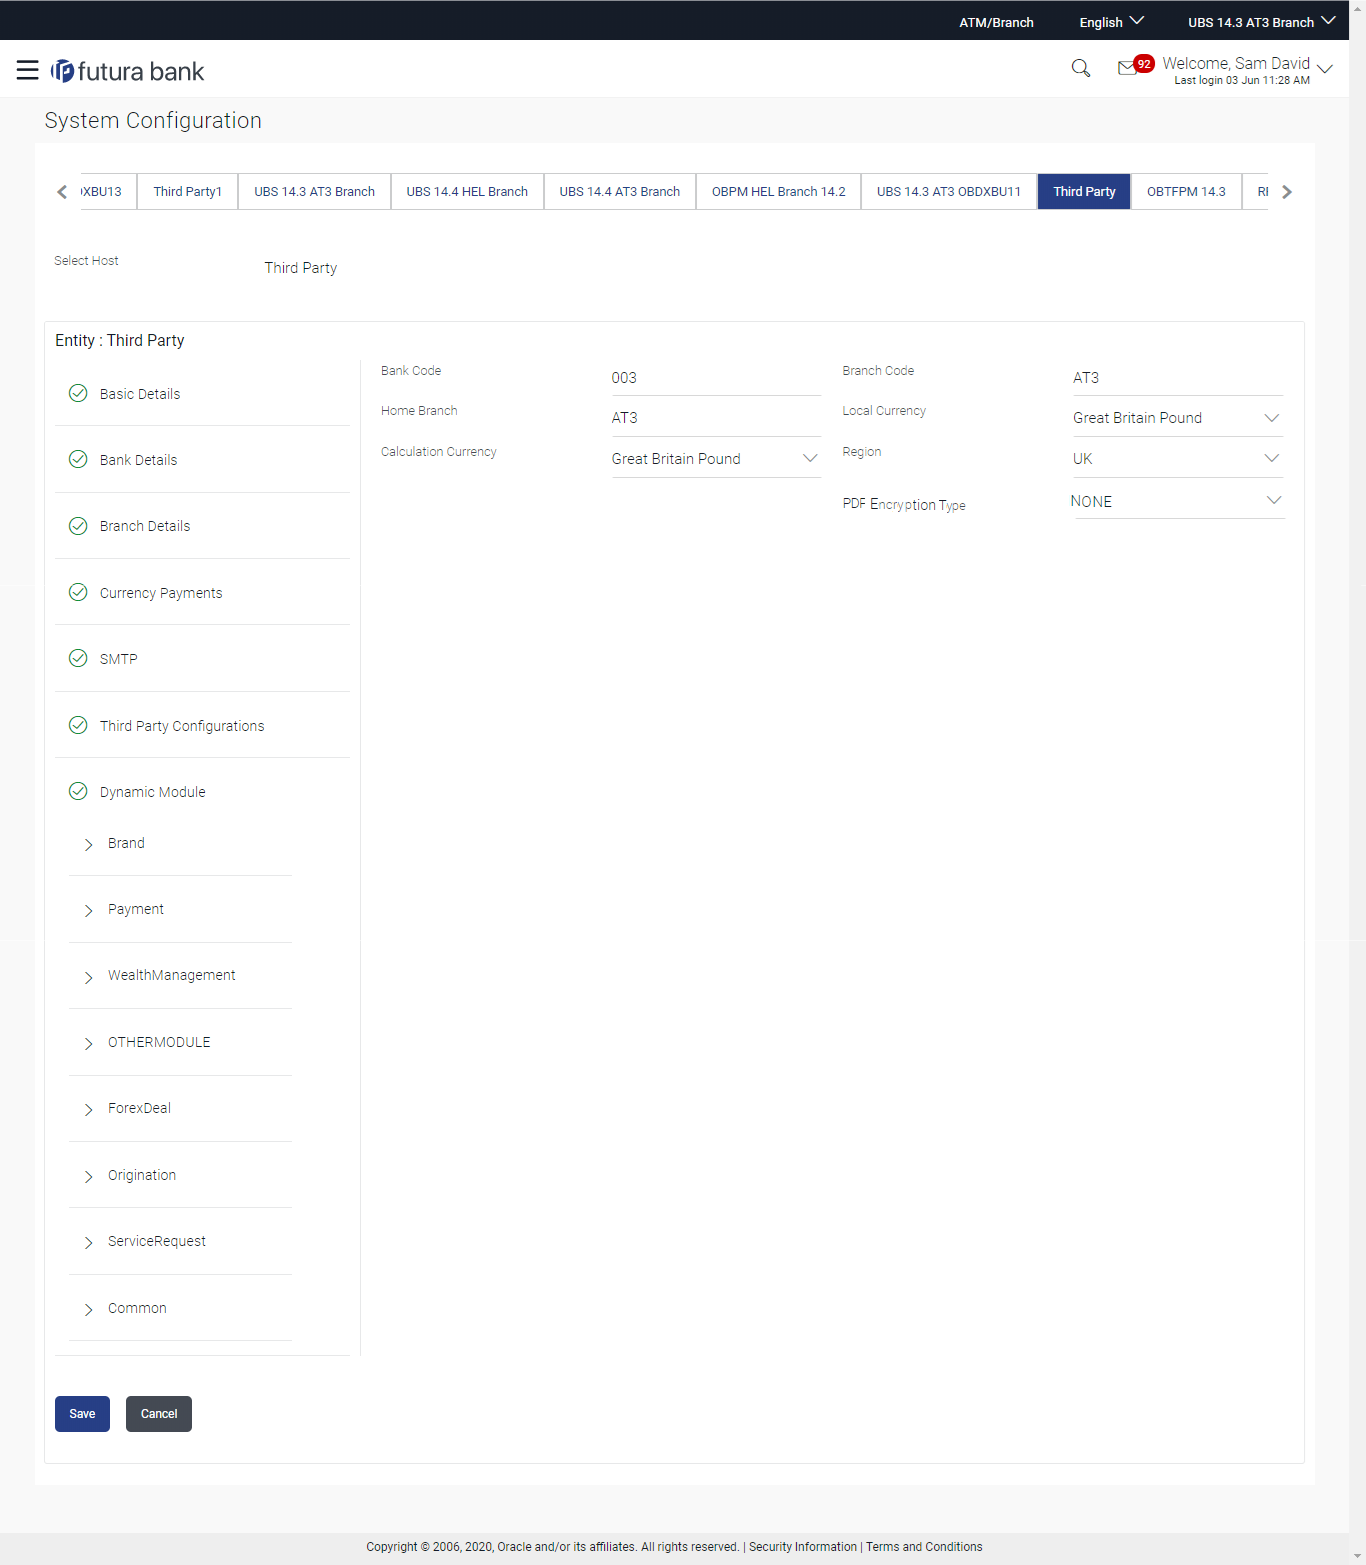Screen dimensions: 1366x1565
Task: Click Dynamic Module checkmark icon
Action: tap(78, 791)
